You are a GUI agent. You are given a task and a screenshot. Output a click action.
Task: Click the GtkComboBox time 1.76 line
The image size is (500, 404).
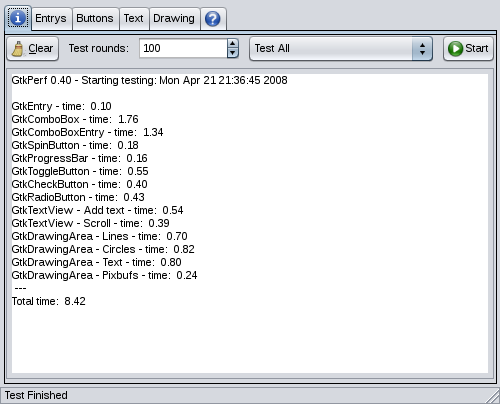(75, 119)
